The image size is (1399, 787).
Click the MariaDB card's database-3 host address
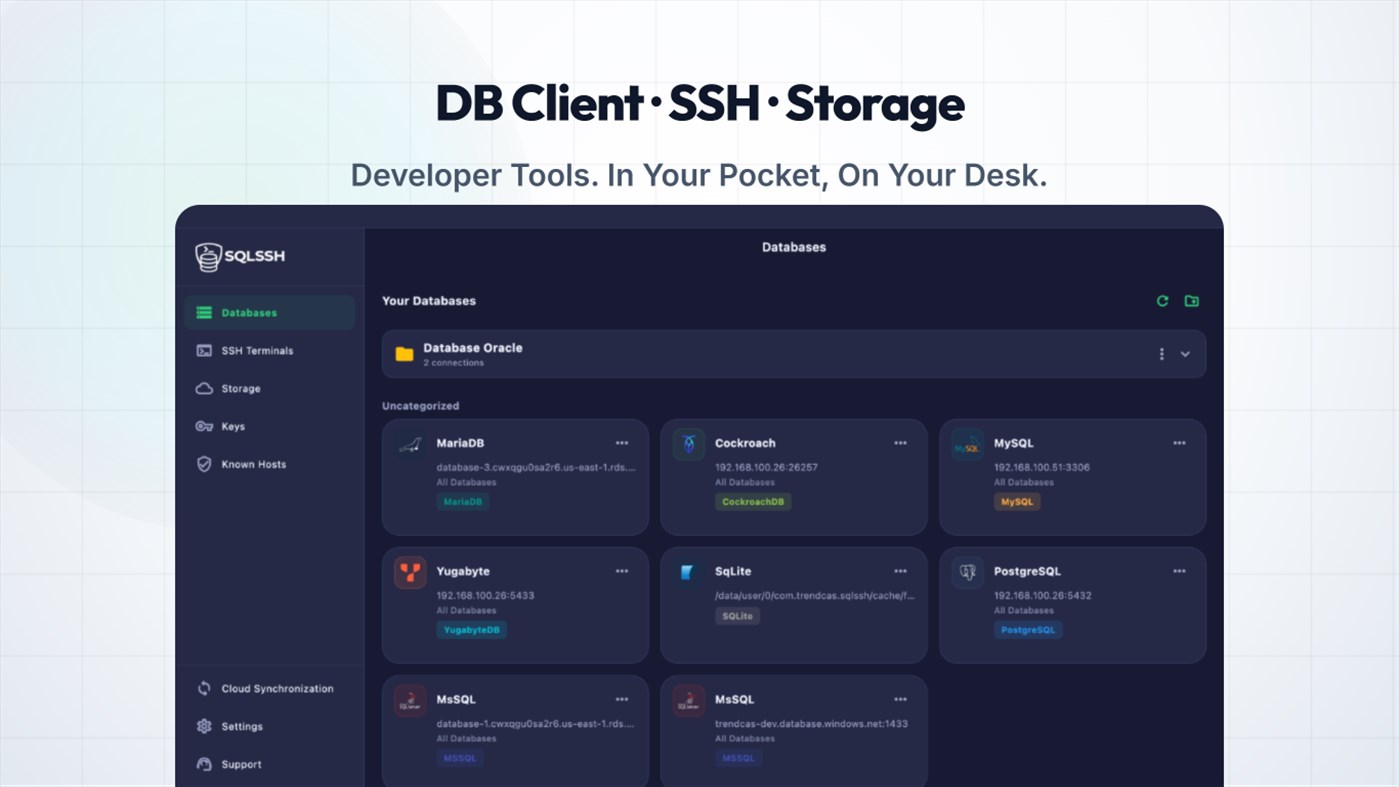coord(536,467)
